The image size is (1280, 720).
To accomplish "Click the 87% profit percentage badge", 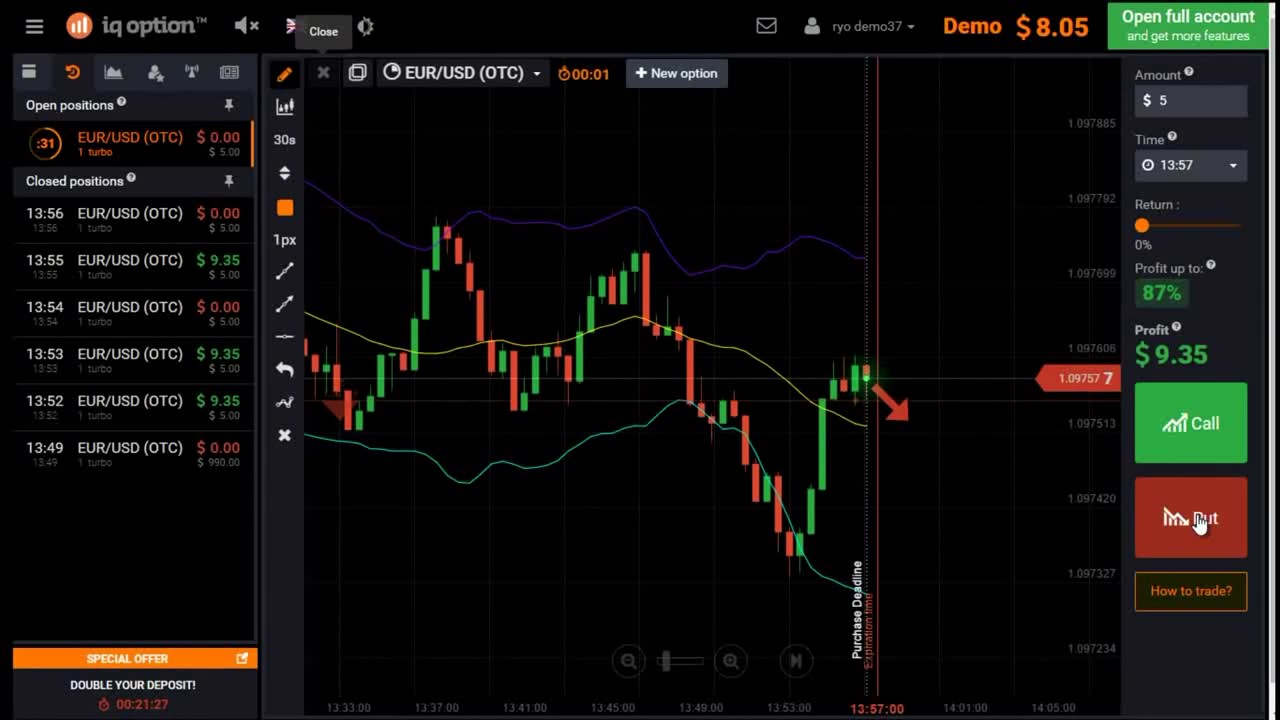I will point(1162,293).
